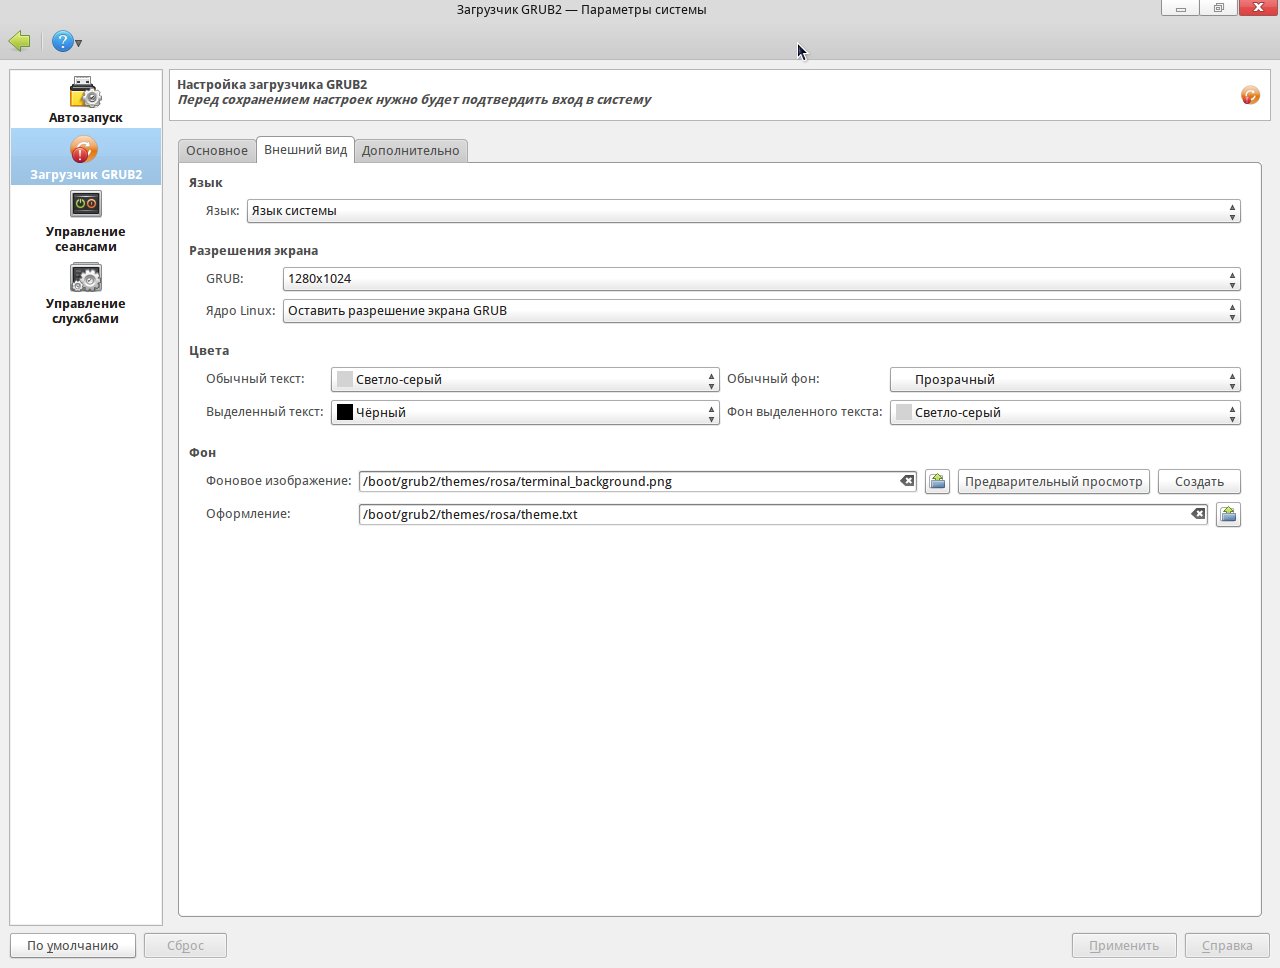Open the Обычный фон color dropdown
1280x968 pixels.
[1064, 380]
